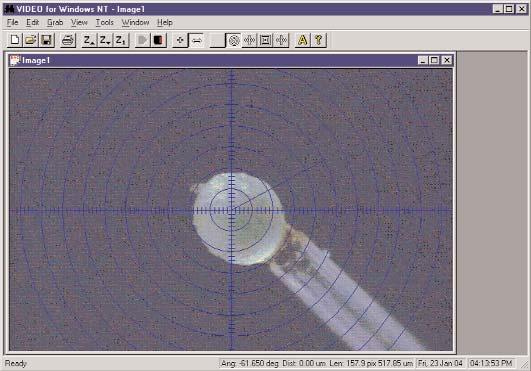This screenshot has height=371, width=531.
Task: Click the New document icon
Action: pos(15,40)
